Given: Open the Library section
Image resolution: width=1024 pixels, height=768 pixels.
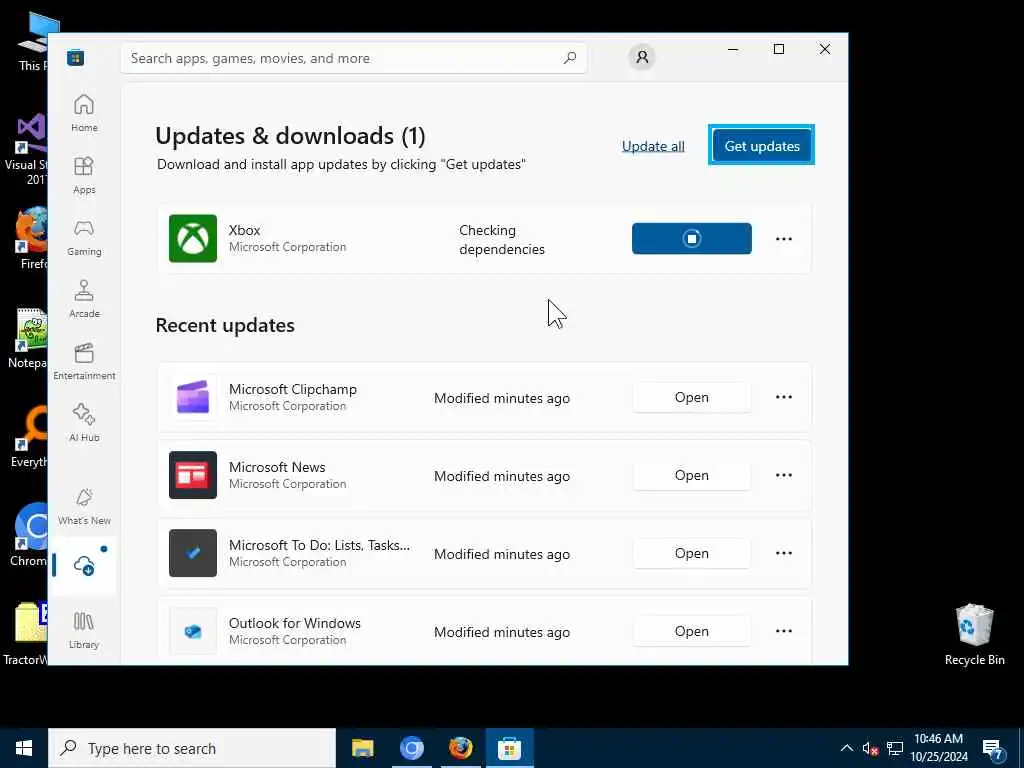Looking at the screenshot, I should [84, 631].
